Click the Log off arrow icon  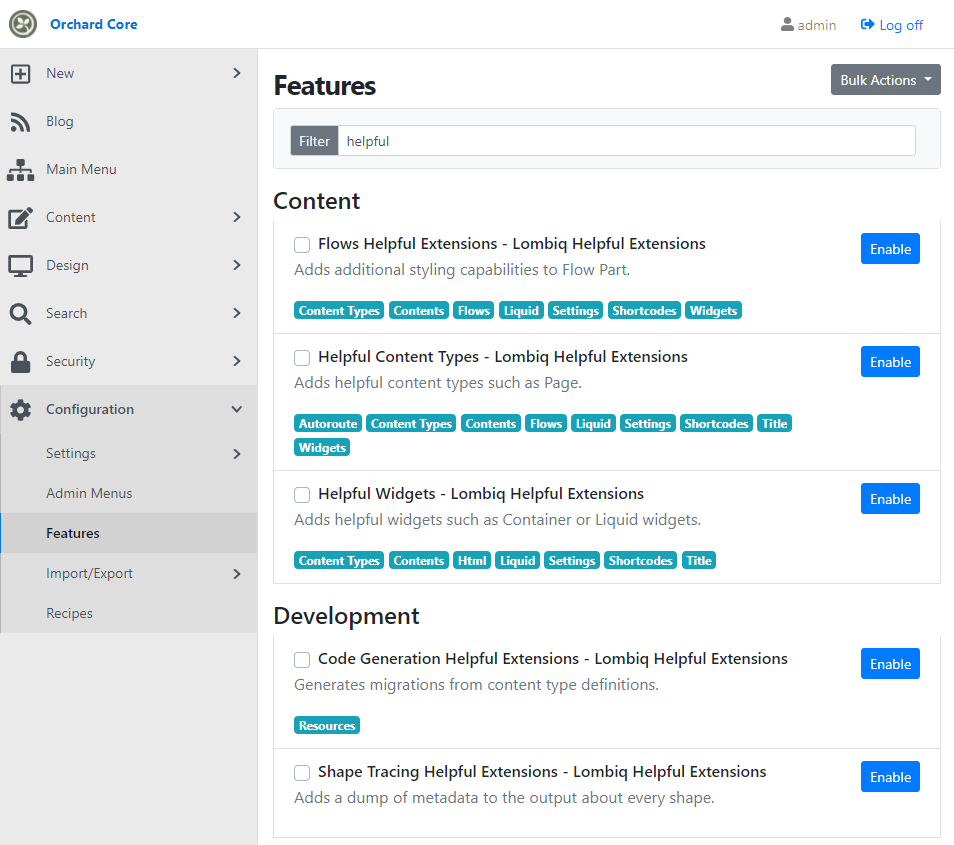[867, 24]
